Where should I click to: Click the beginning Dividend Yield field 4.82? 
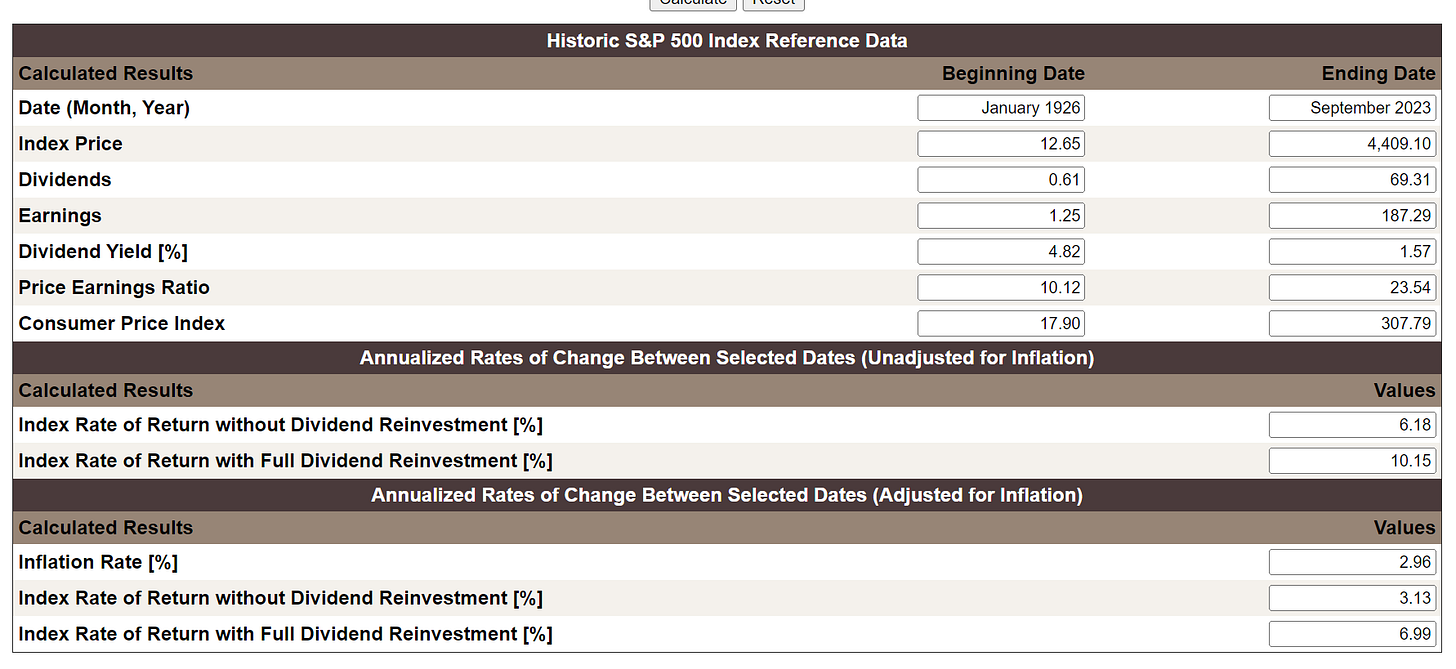coord(1001,252)
